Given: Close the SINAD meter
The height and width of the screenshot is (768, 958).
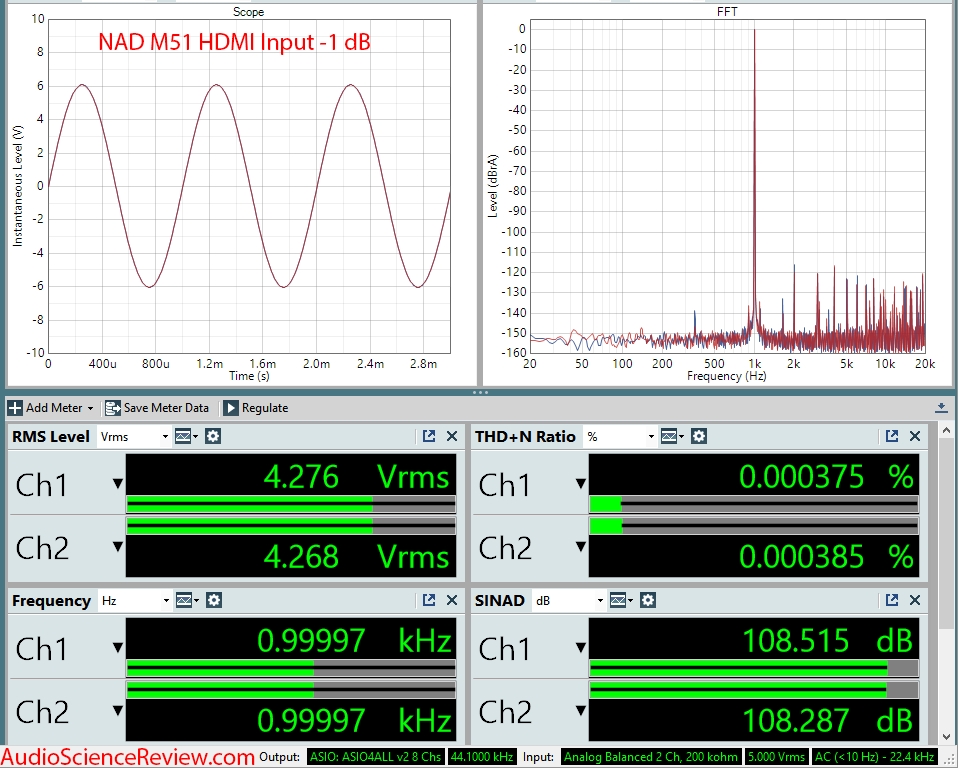Looking at the screenshot, I should 915,601.
